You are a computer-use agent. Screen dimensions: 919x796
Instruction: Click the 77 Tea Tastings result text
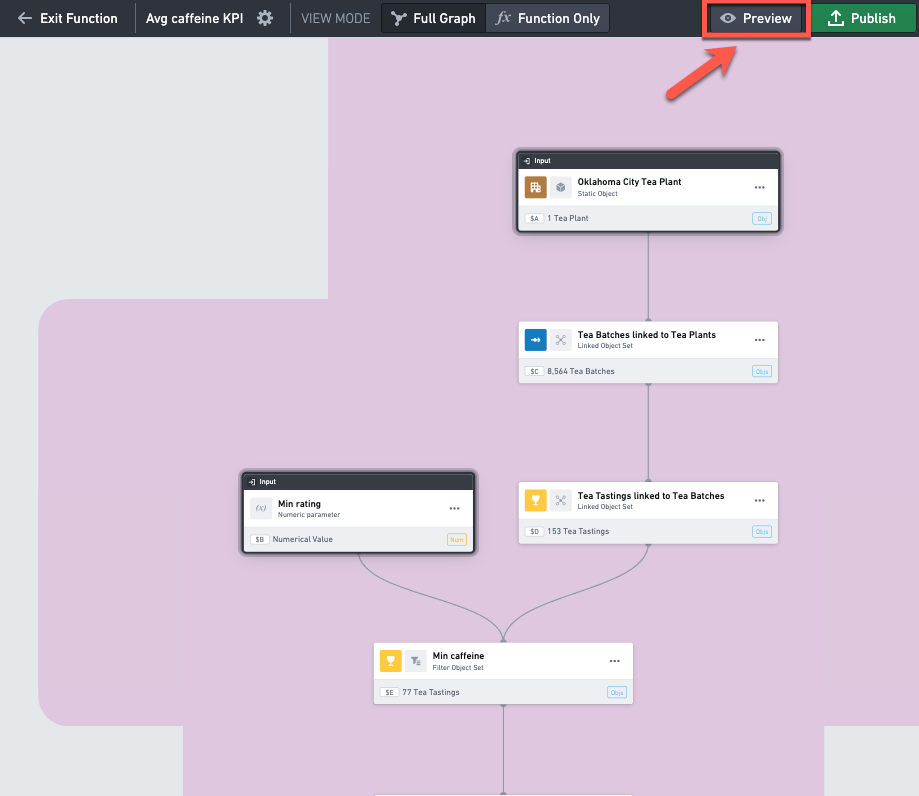pos(431,692)
